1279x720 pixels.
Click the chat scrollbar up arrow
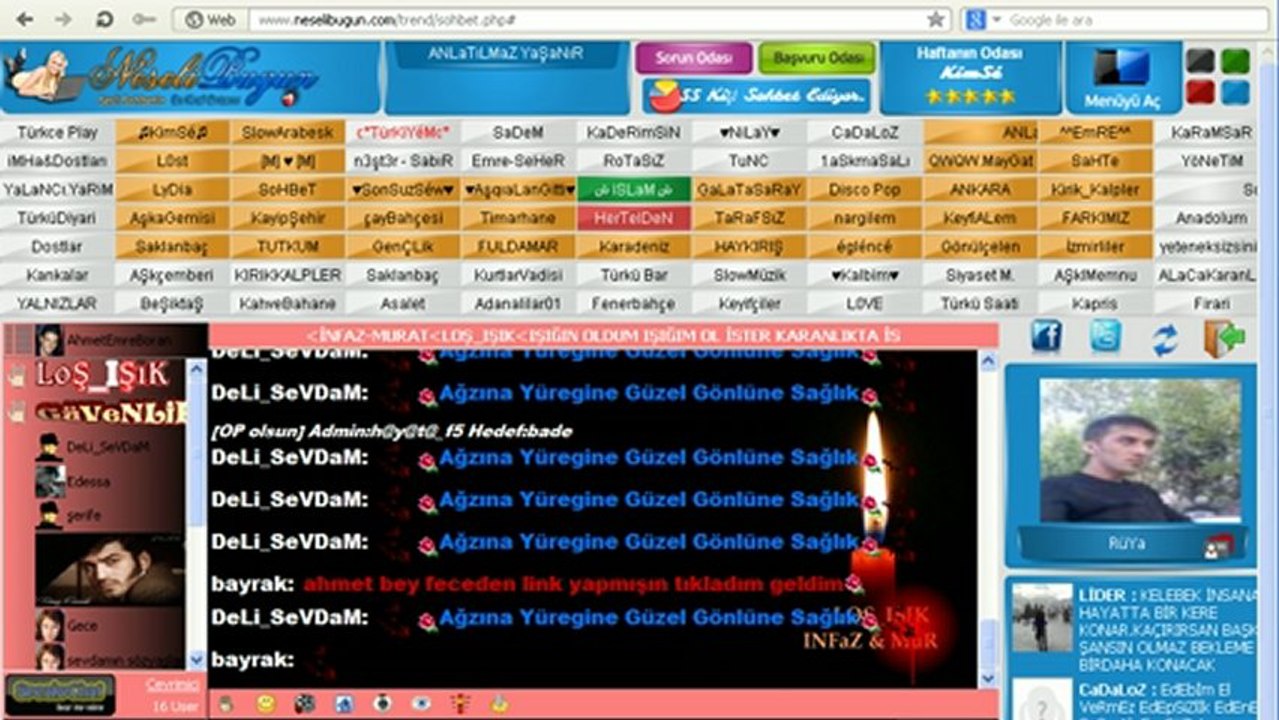tap(988, 361)
